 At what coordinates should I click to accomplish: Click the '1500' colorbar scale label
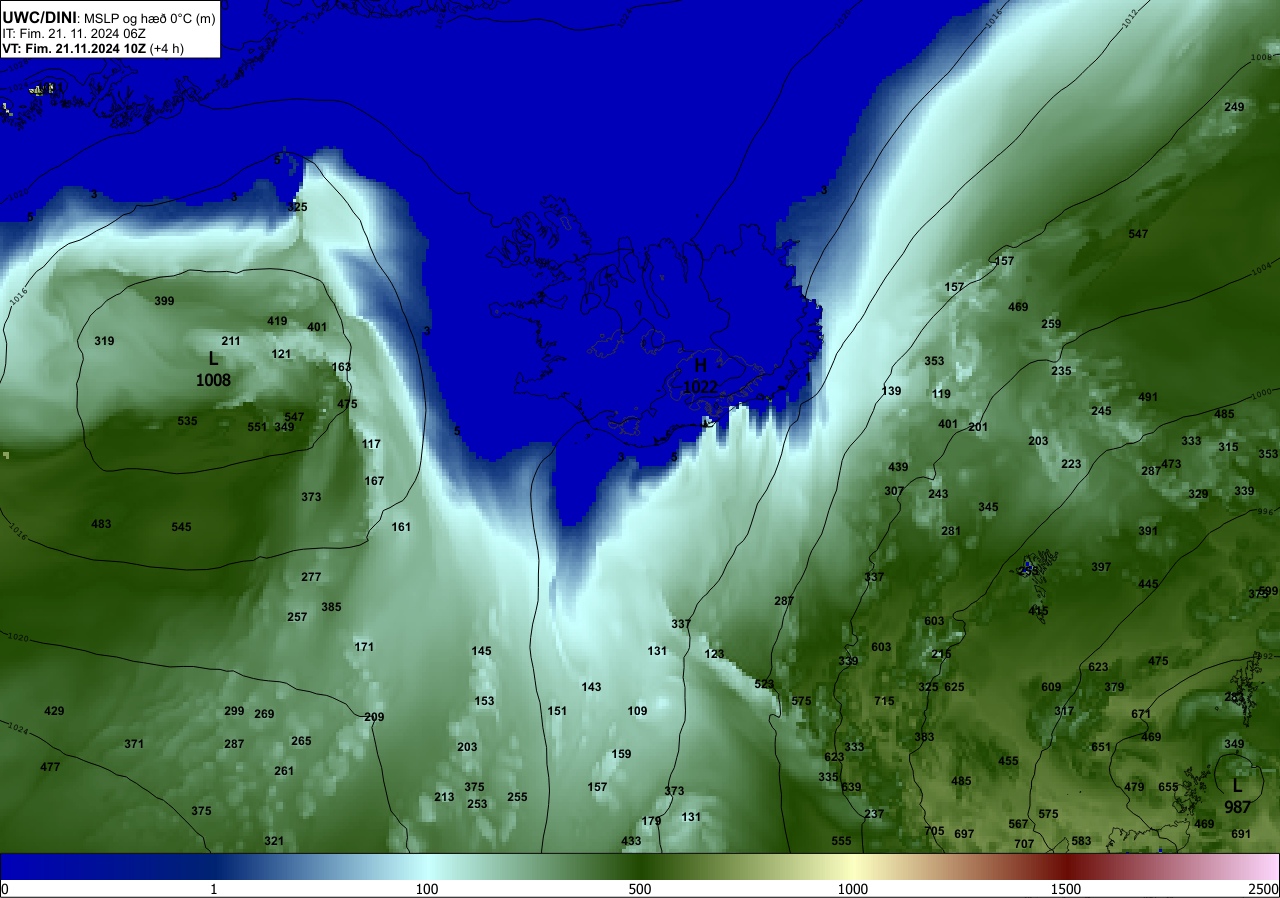coord(1066,889)
